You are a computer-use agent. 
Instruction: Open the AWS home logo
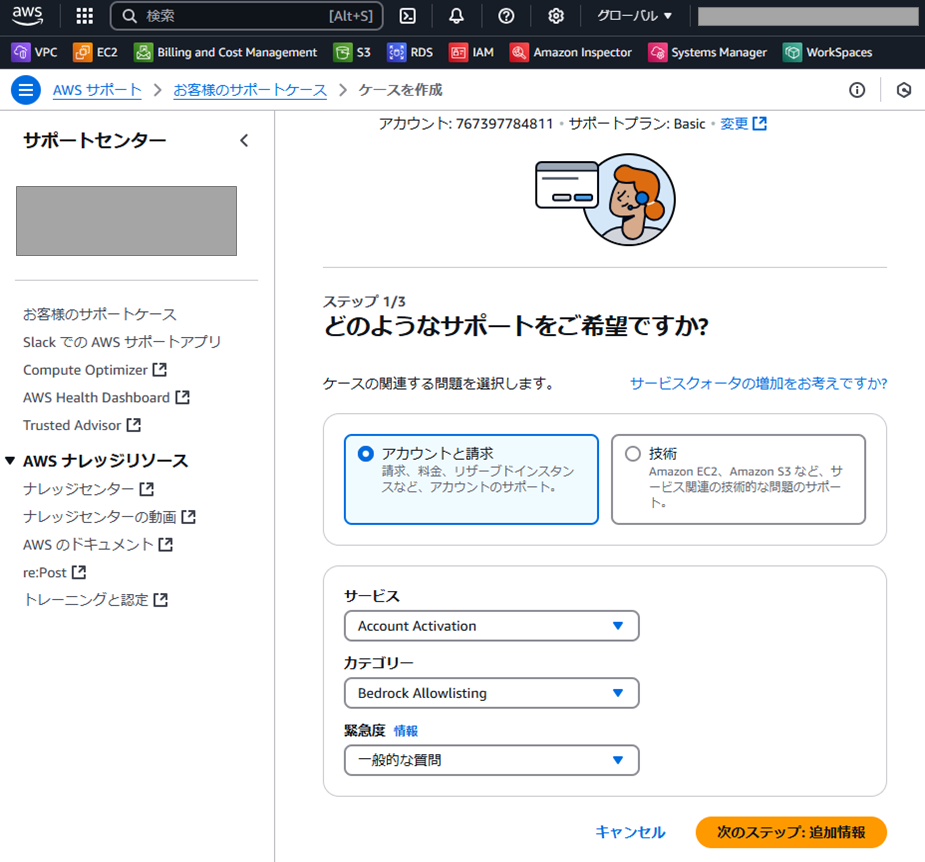(27, 16)
